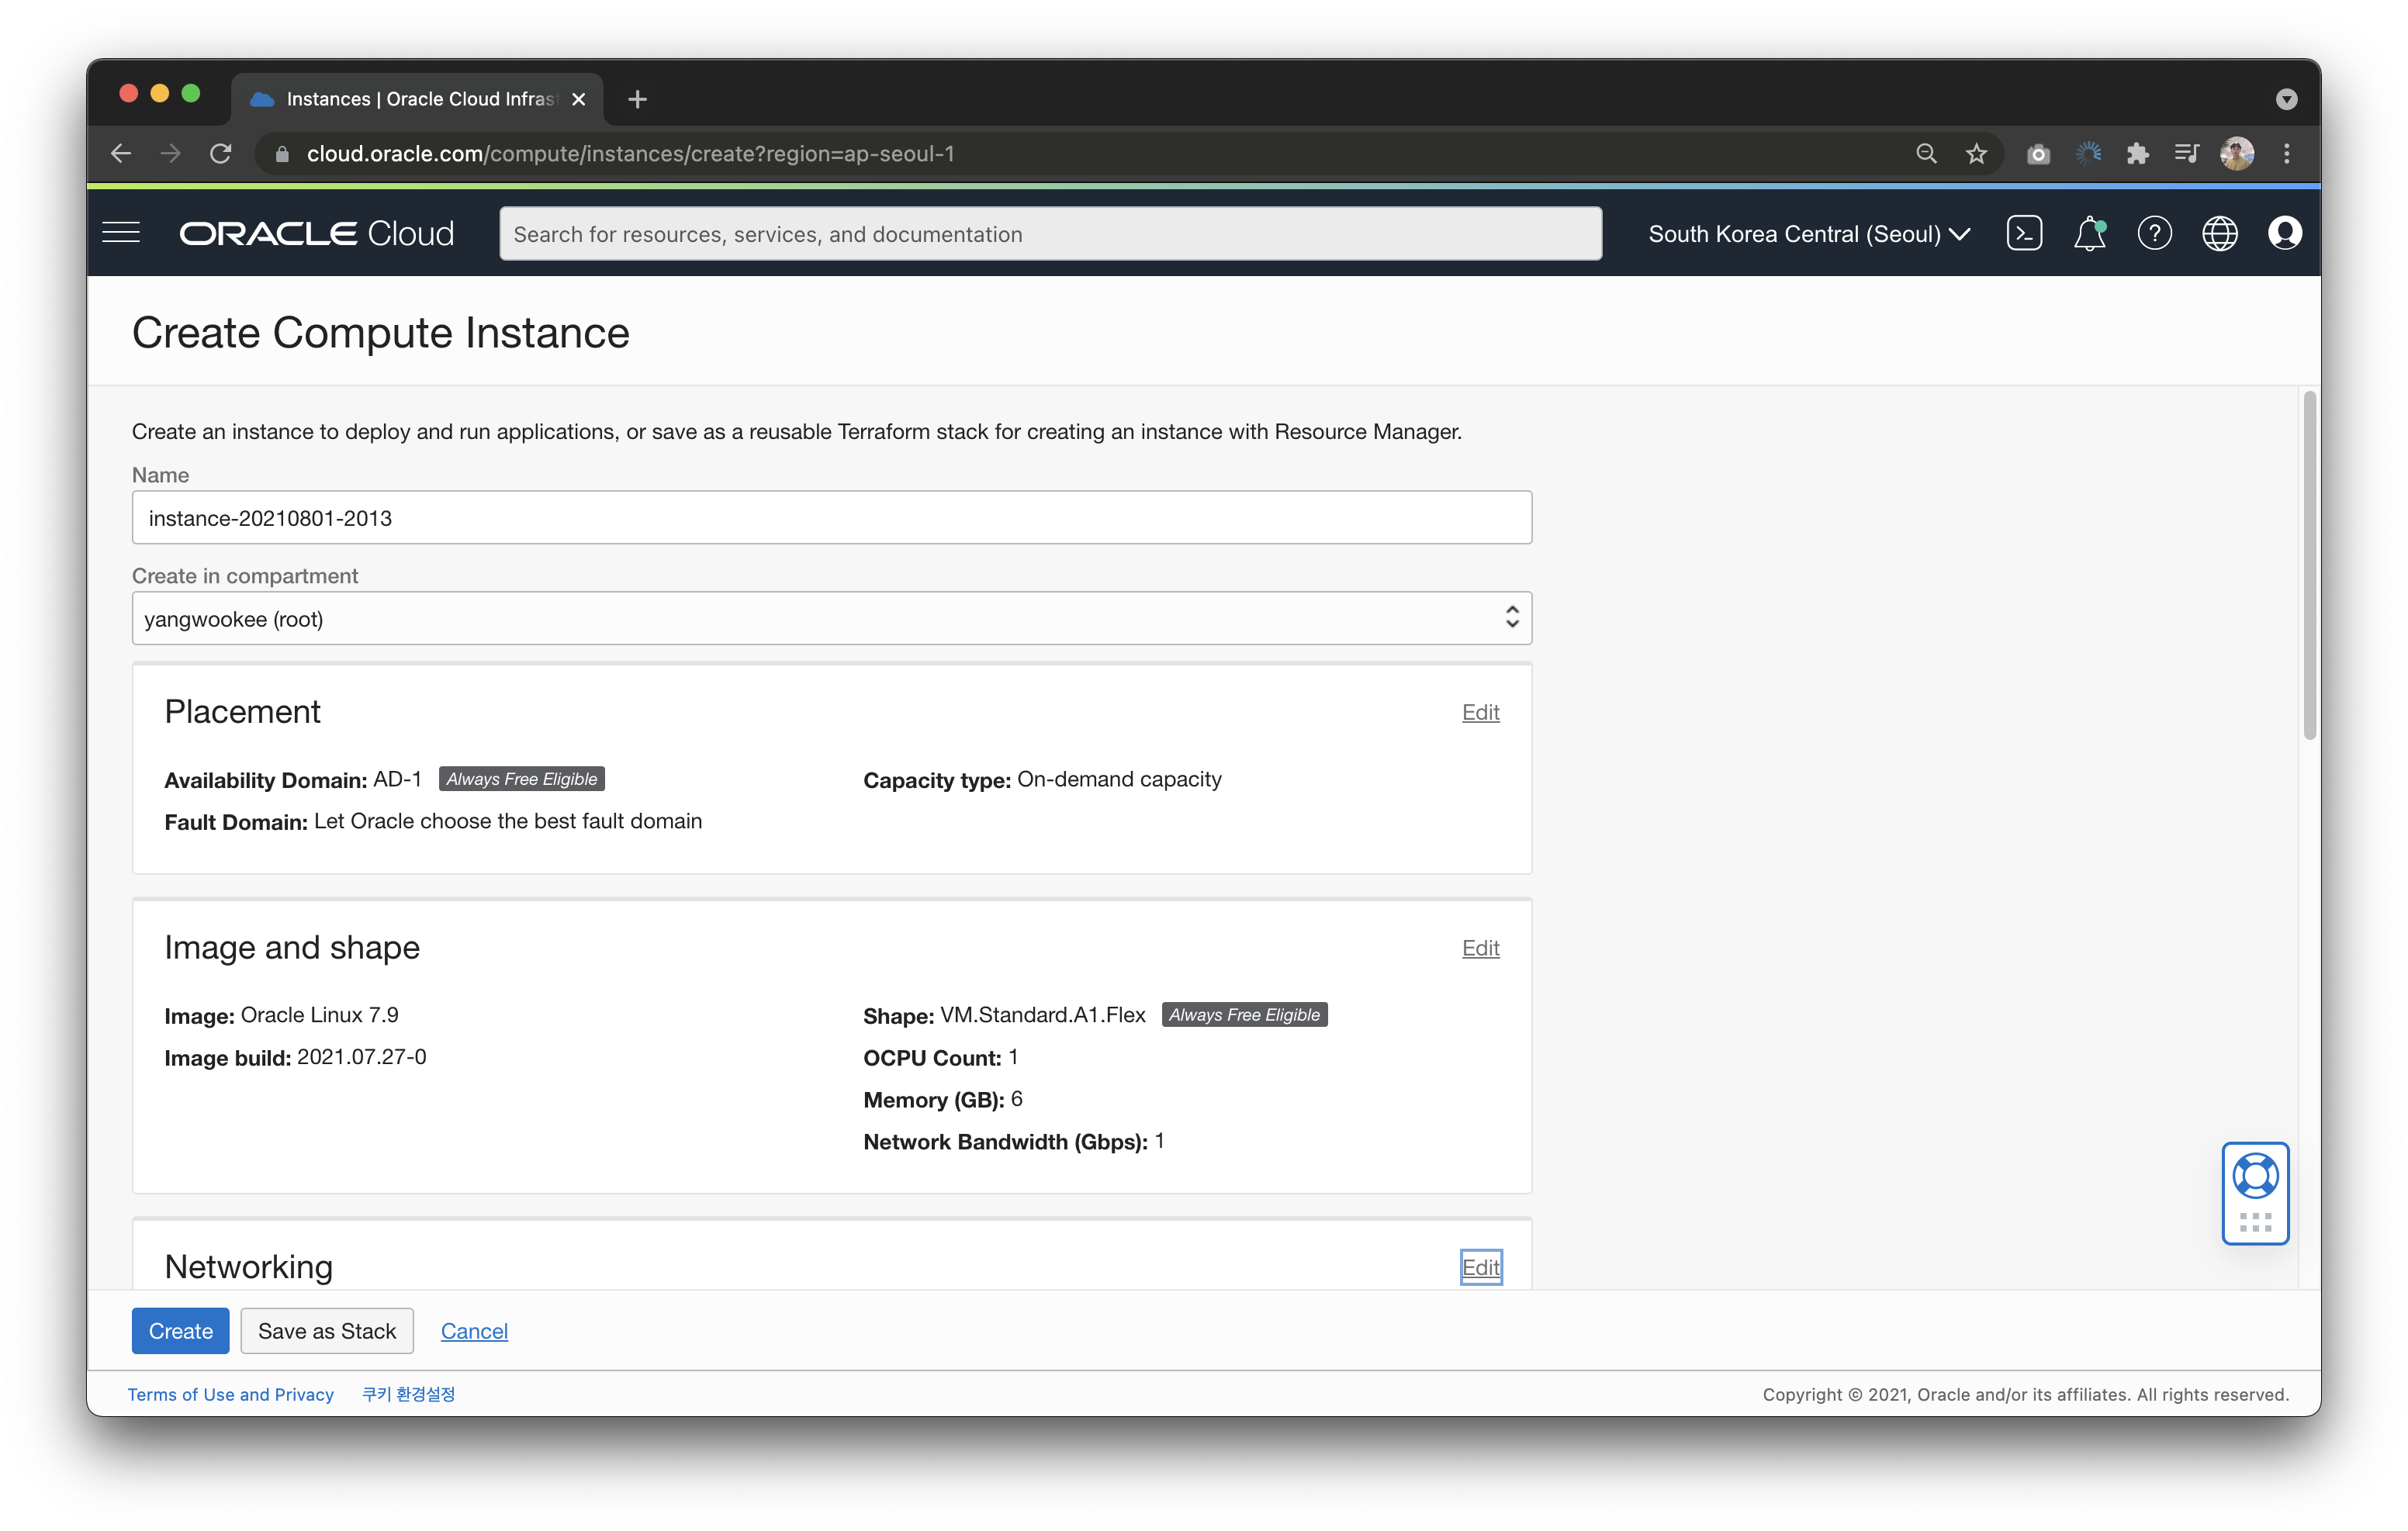Open the user profile avatar icon in Oracle header
Screen dimensions: 2408x1531
(2285, 233)
